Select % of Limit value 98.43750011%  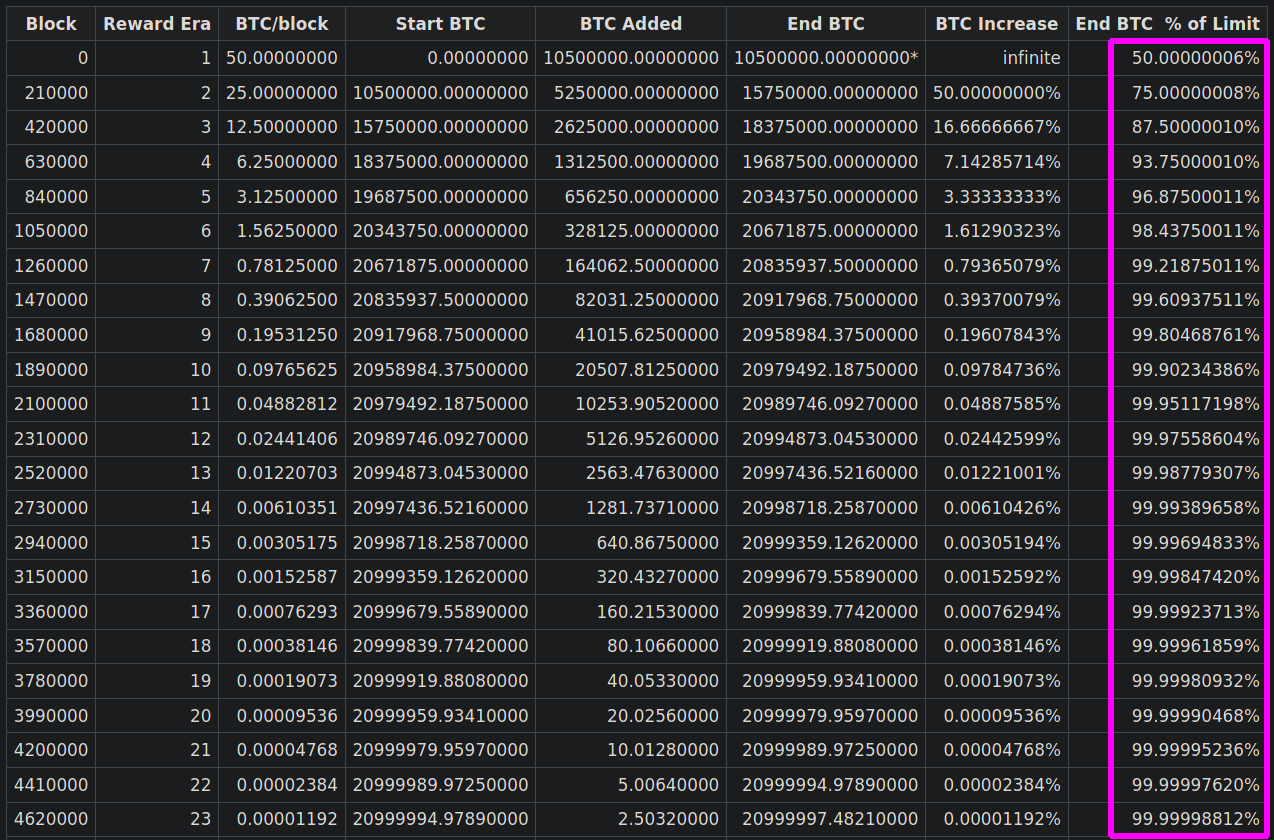[x=1168, y=231]
